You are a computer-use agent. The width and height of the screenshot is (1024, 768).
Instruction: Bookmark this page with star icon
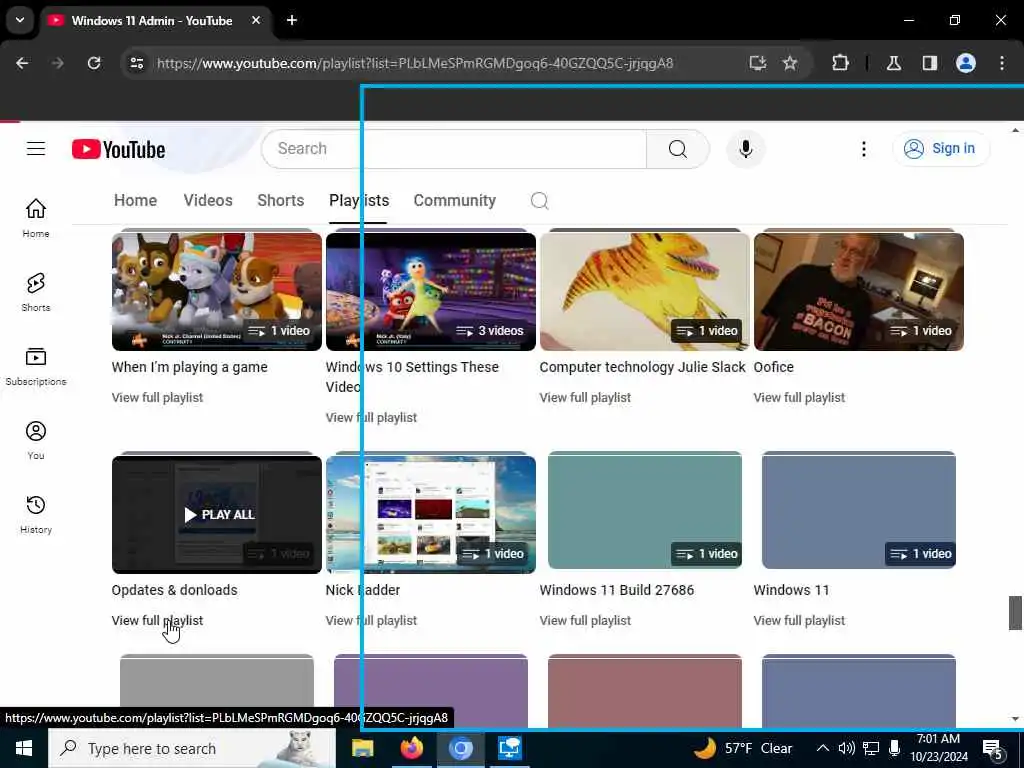790,63
